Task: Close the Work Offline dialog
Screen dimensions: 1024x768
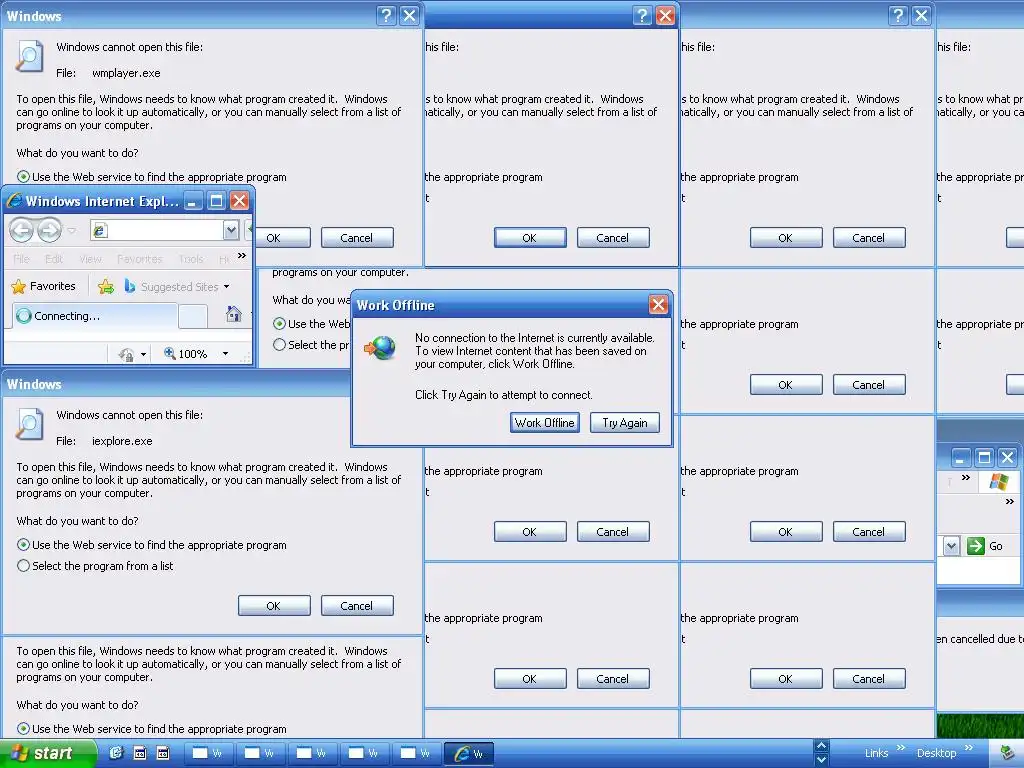Action: (658, 304)
